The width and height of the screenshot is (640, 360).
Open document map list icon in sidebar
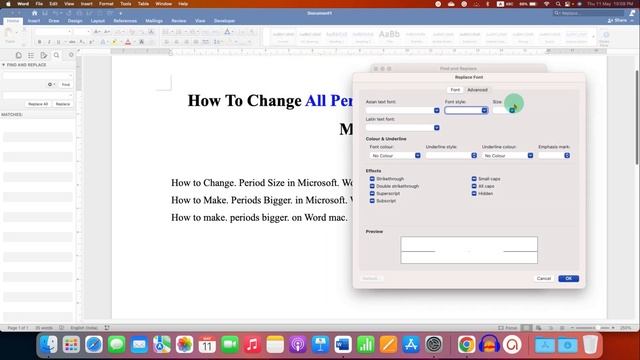tap(31, 55)
